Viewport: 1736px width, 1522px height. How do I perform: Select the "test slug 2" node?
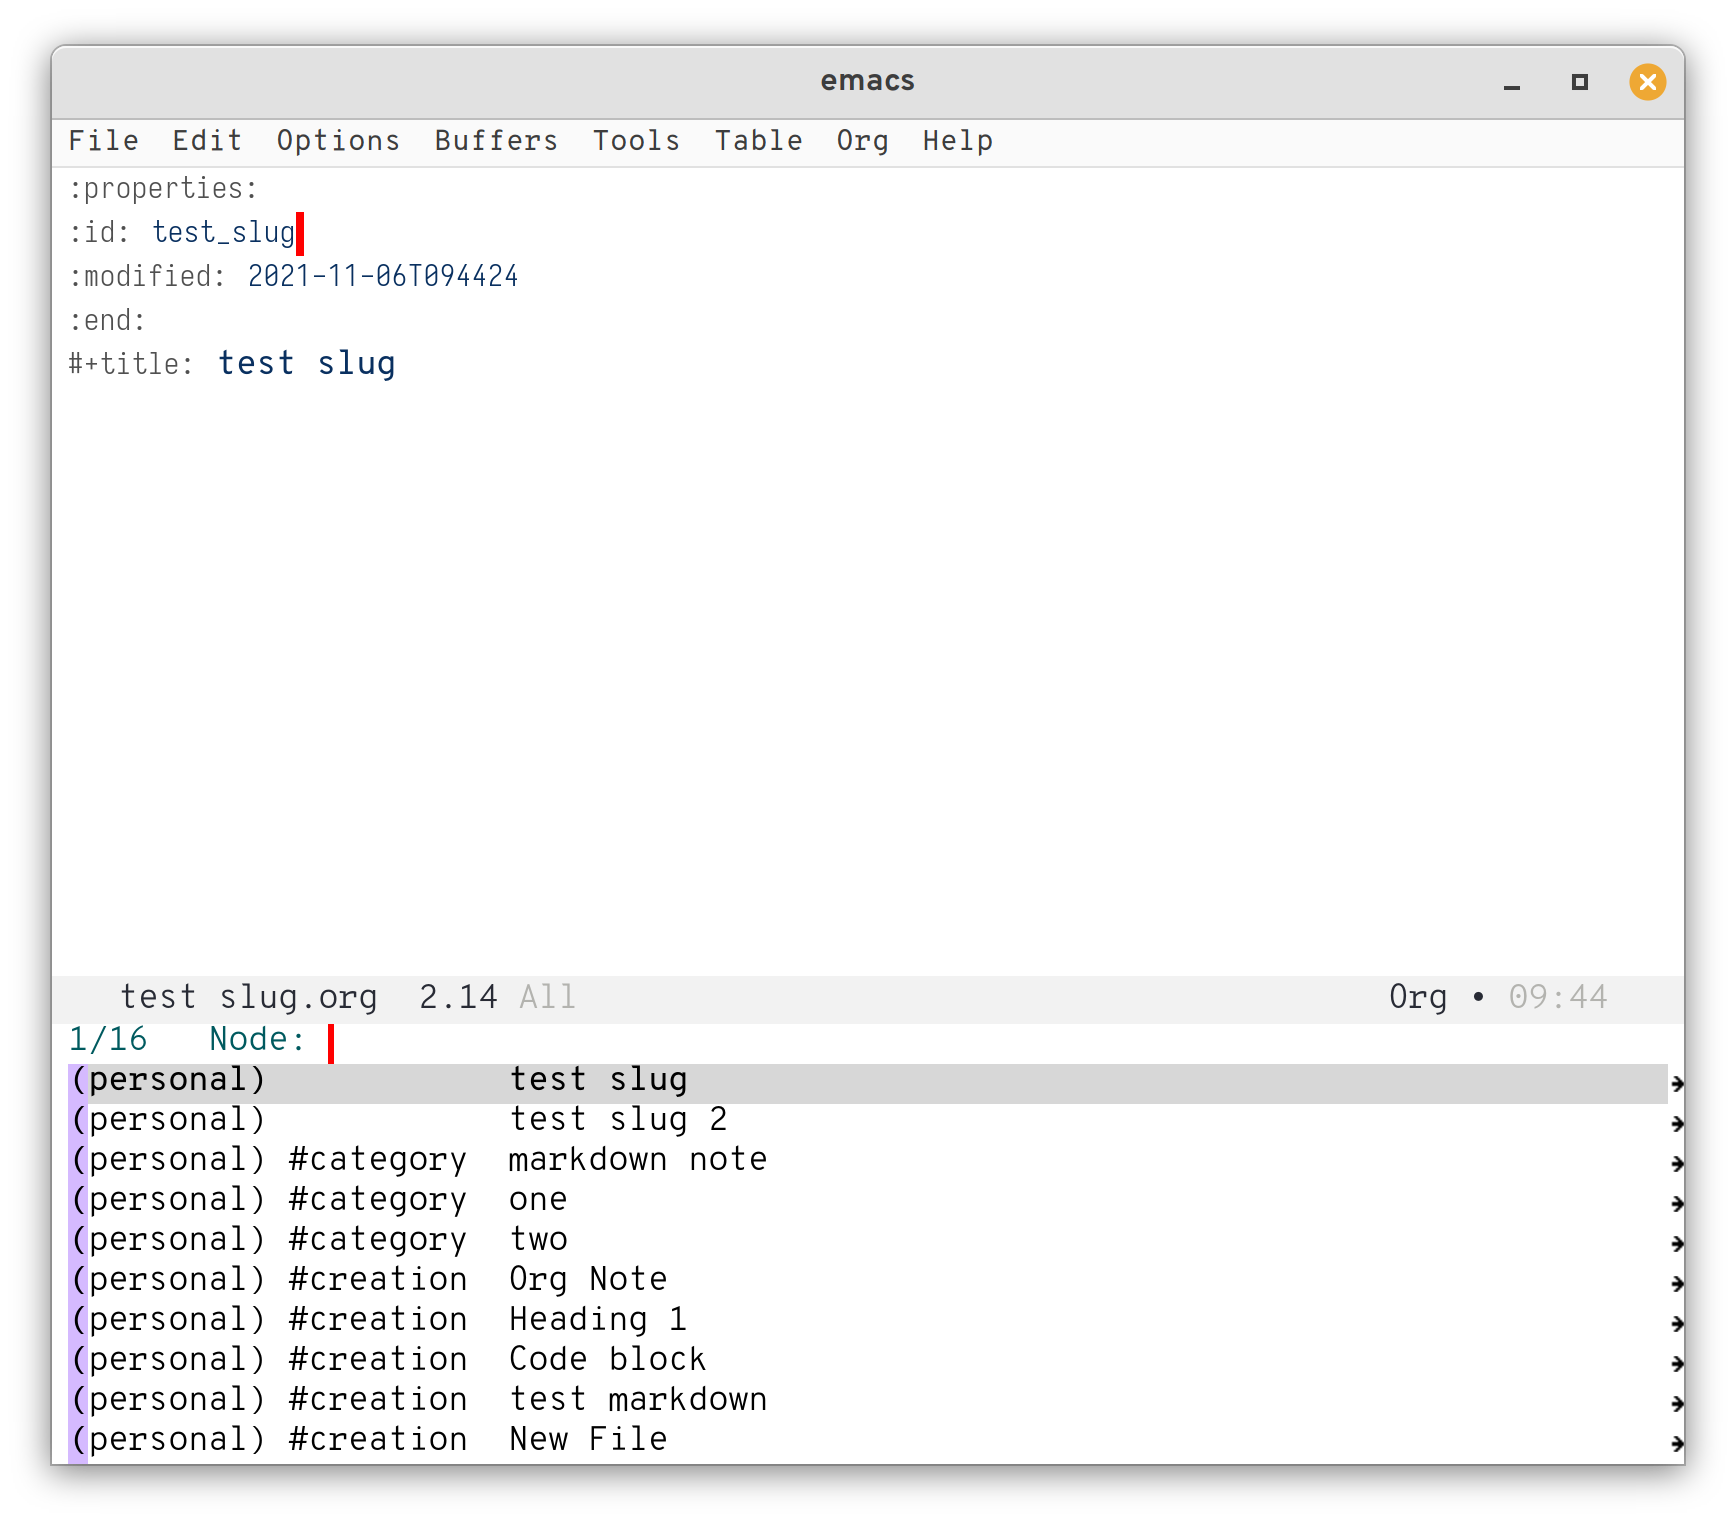[619, 1119]
